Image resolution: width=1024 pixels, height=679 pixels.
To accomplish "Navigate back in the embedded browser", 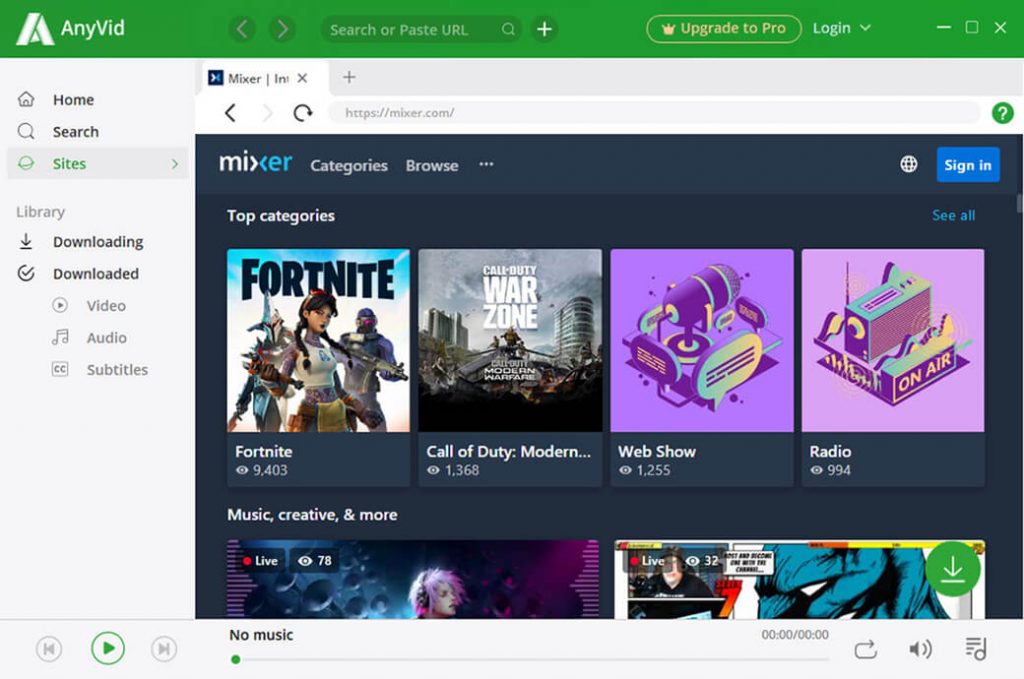I will (x=230, y=113).
